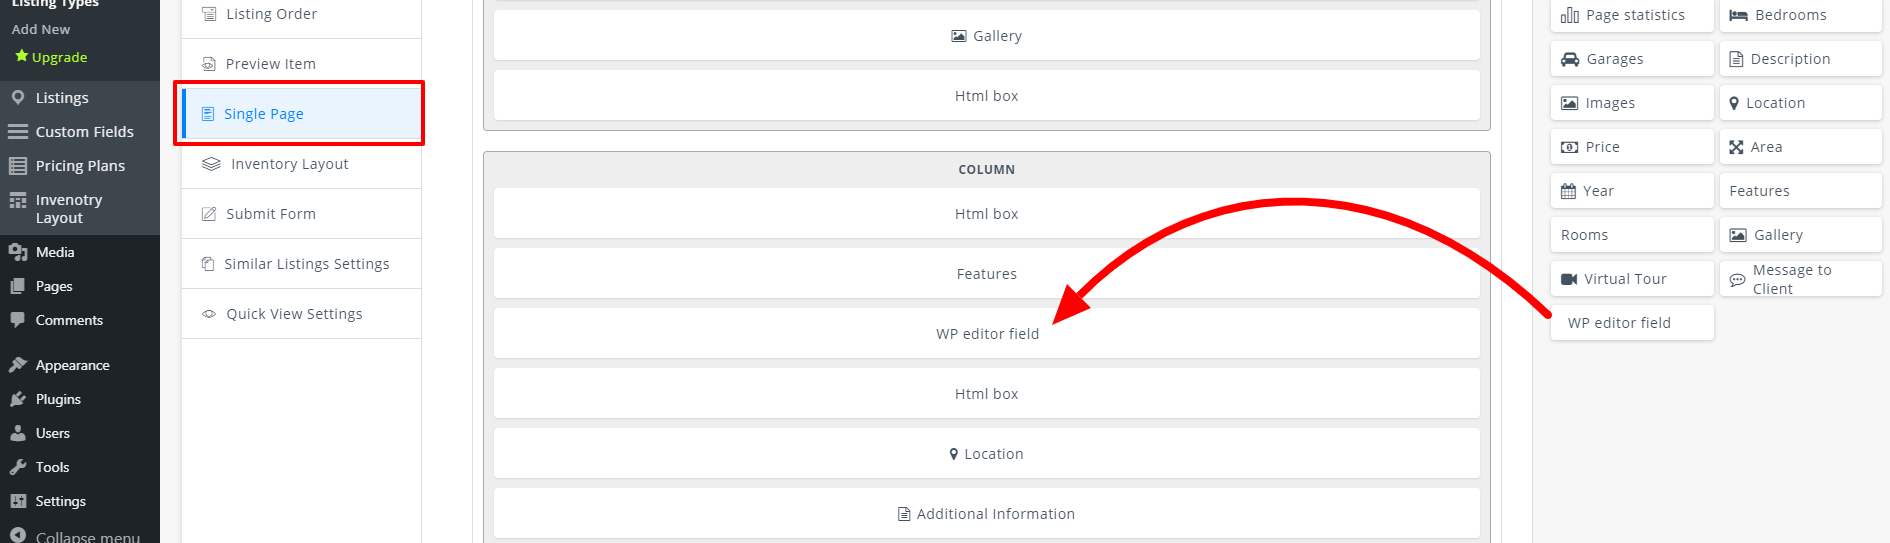1890x543 pixels.
Task: Click the Upgrade link
Action: coord(59,57)
